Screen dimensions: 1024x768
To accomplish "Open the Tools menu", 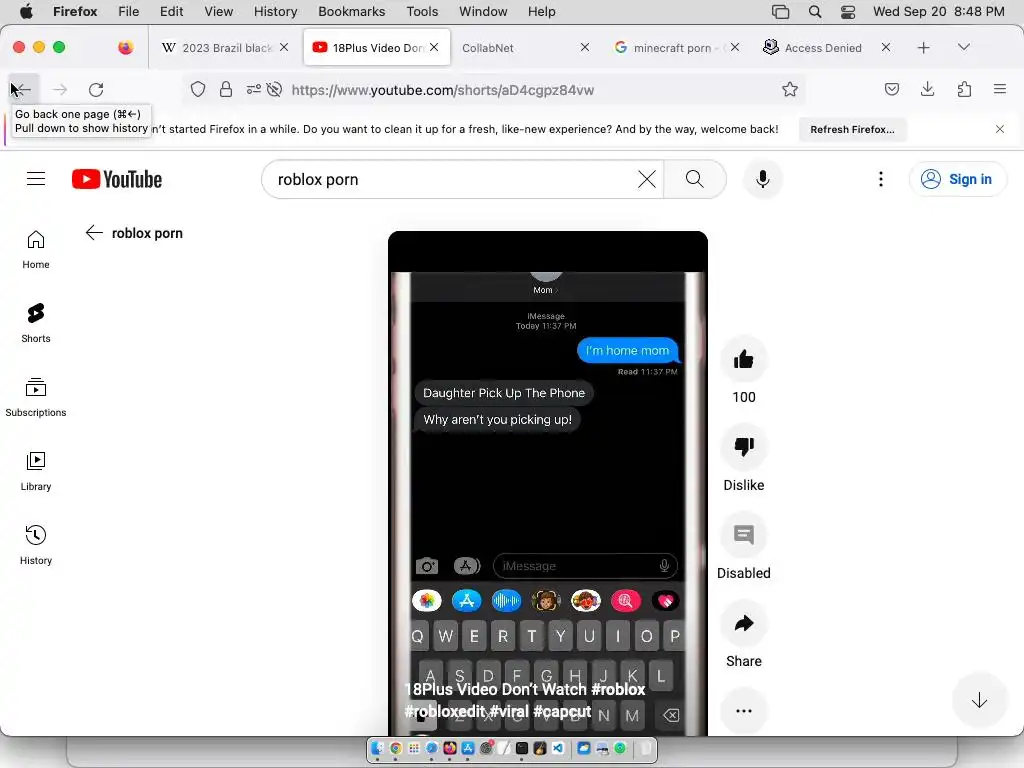I will (422, 11).
